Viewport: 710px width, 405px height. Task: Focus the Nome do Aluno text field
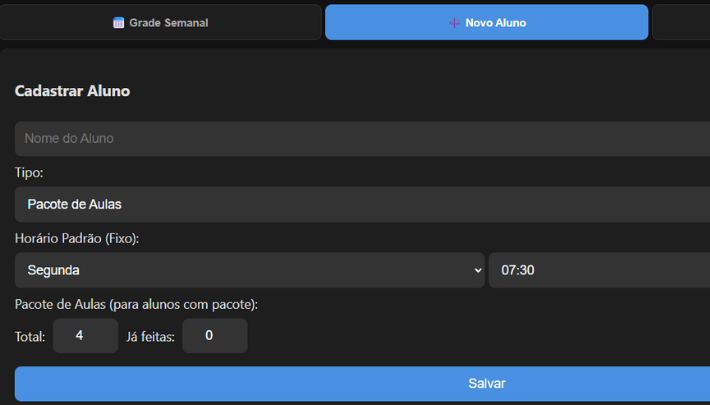click(x=360, y=139)
